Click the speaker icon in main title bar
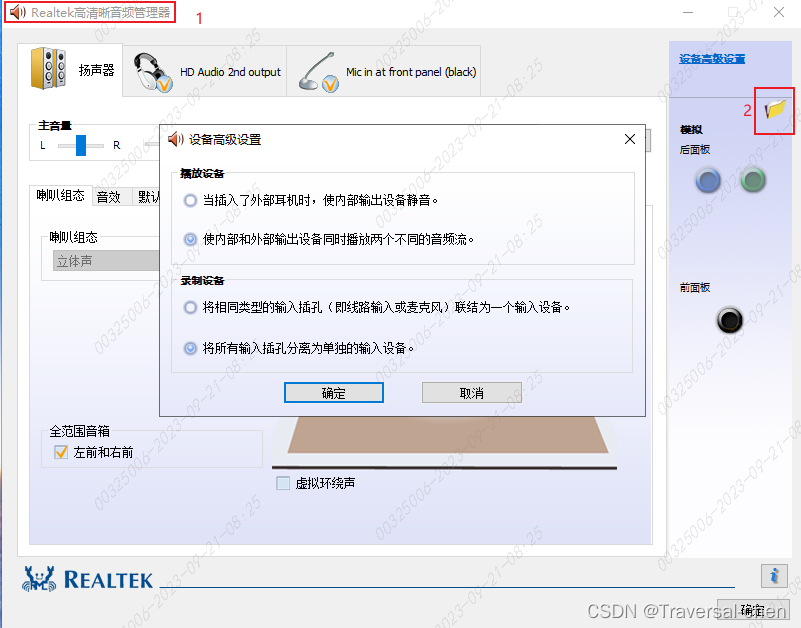The height and width of the screenshot is (628, 801). [x=18, y=12]
